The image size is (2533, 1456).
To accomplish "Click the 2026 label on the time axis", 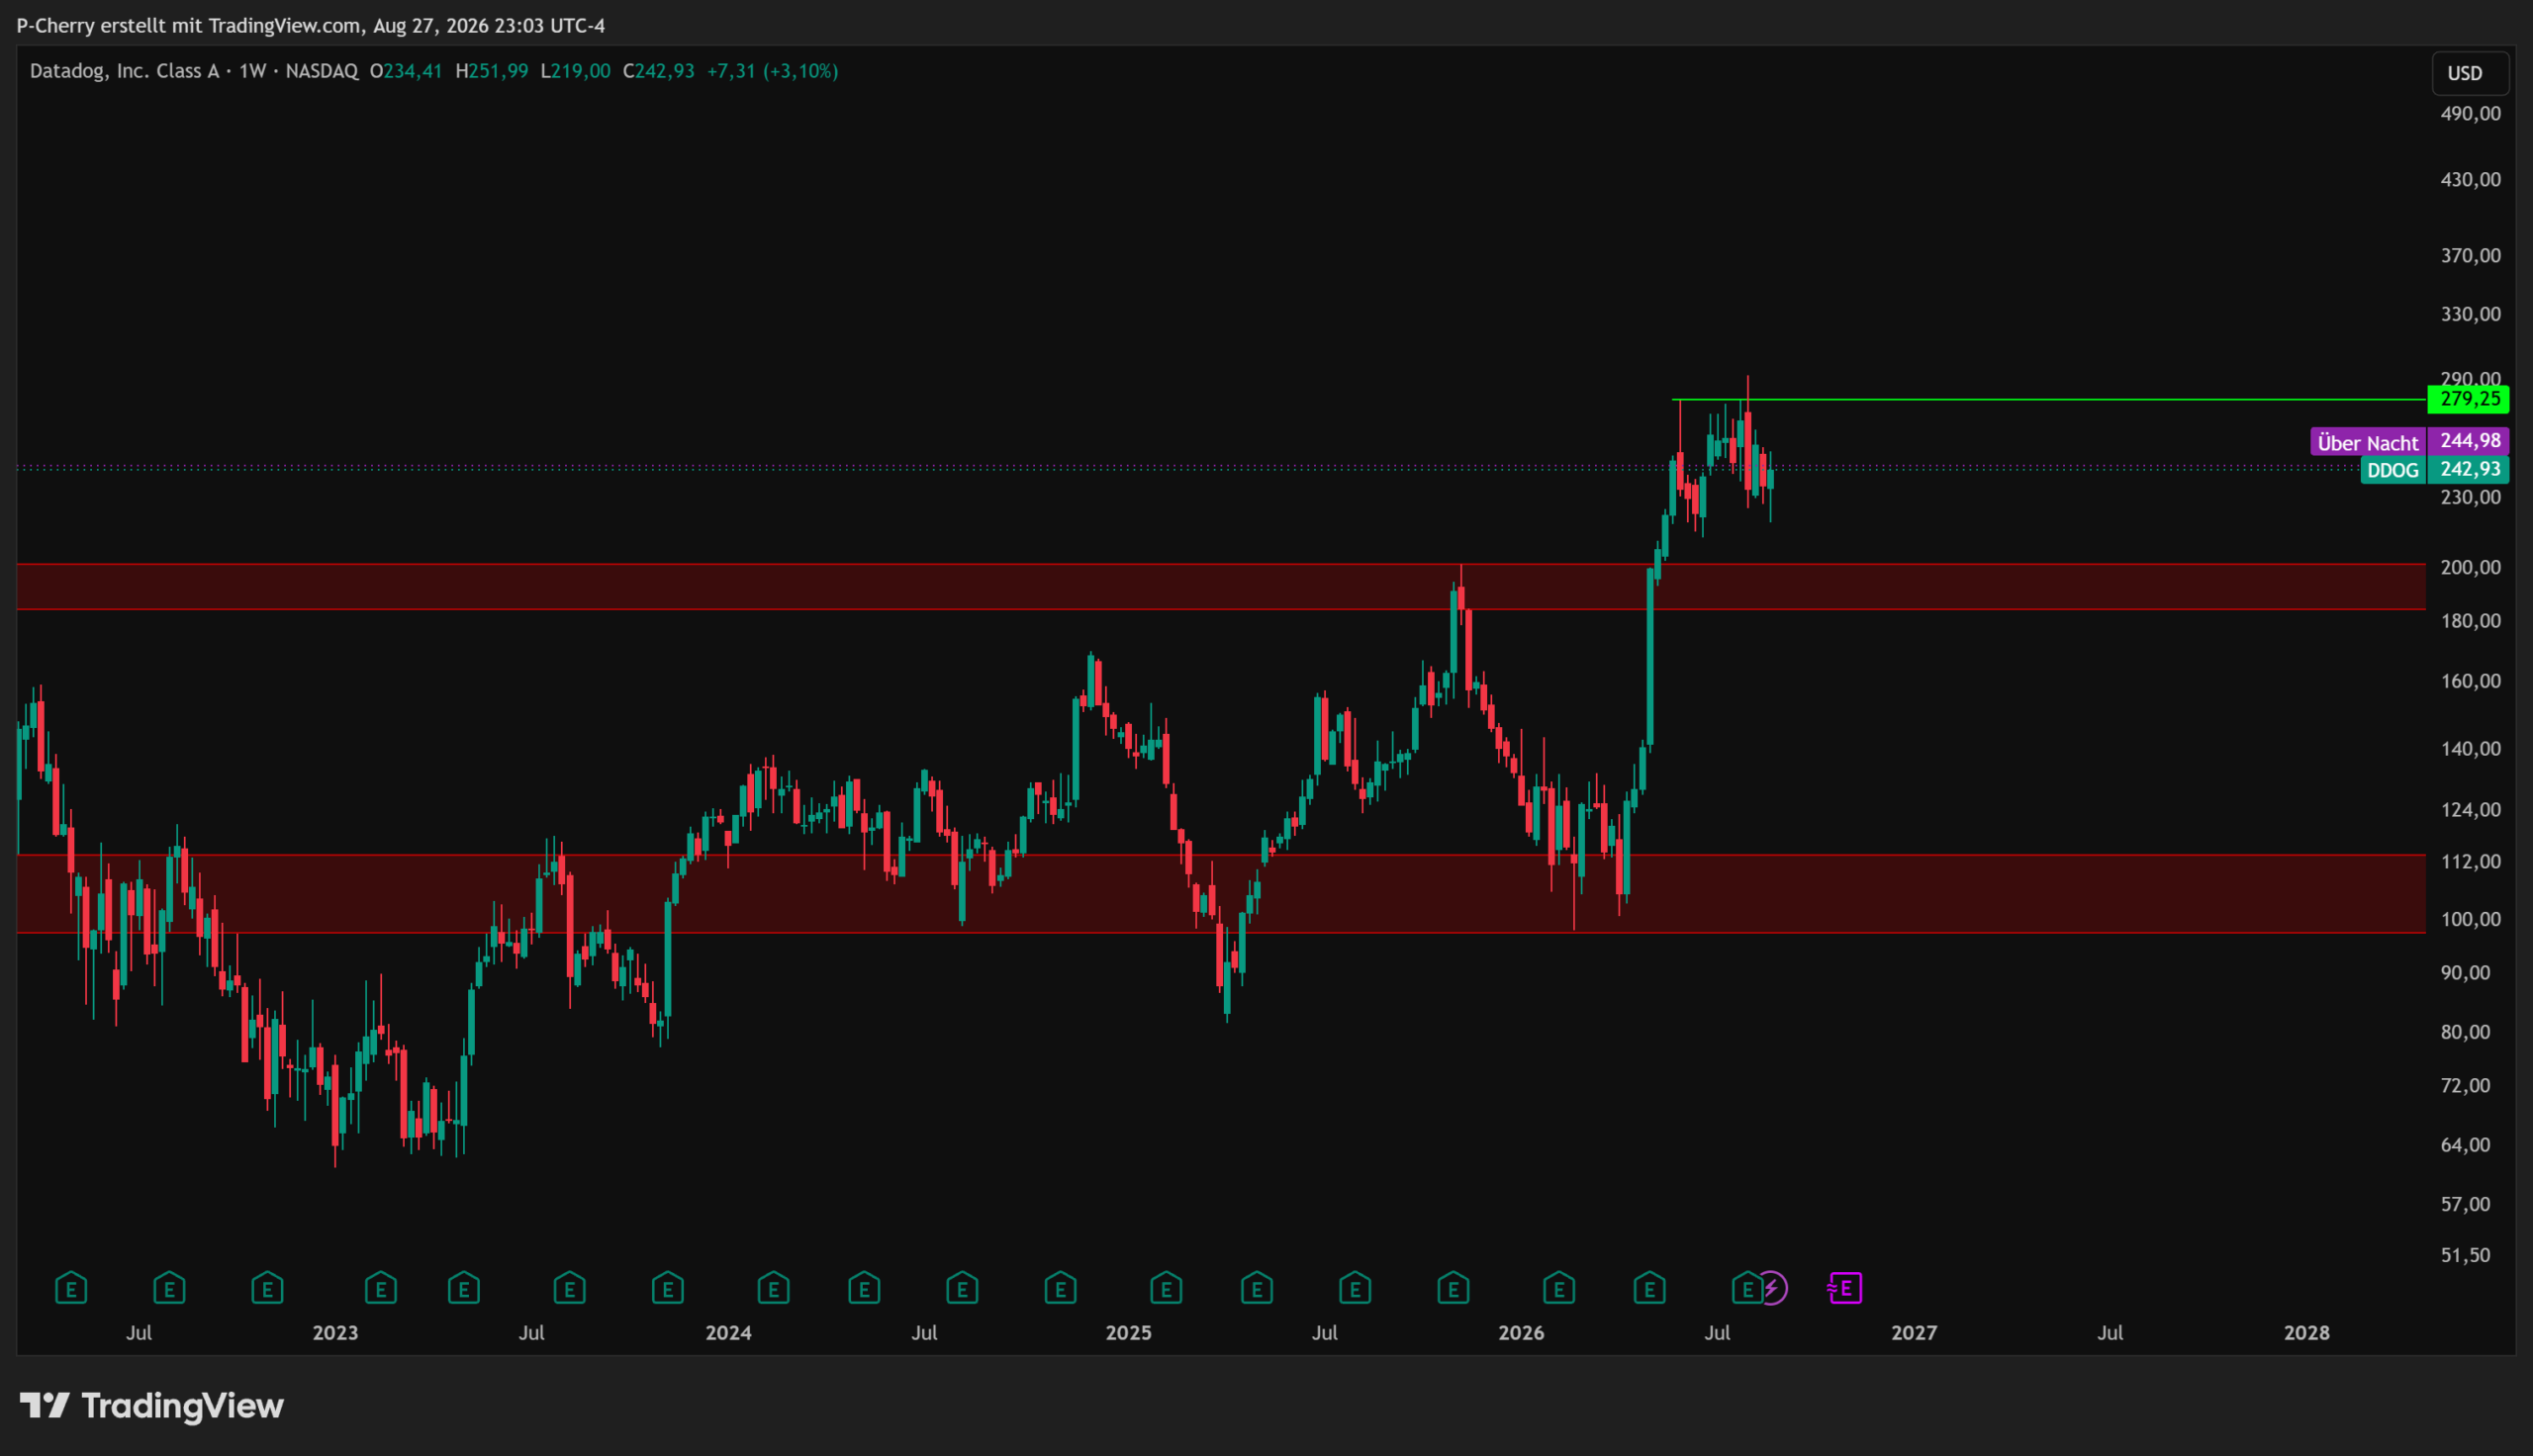I will tap(1521, 1333).
